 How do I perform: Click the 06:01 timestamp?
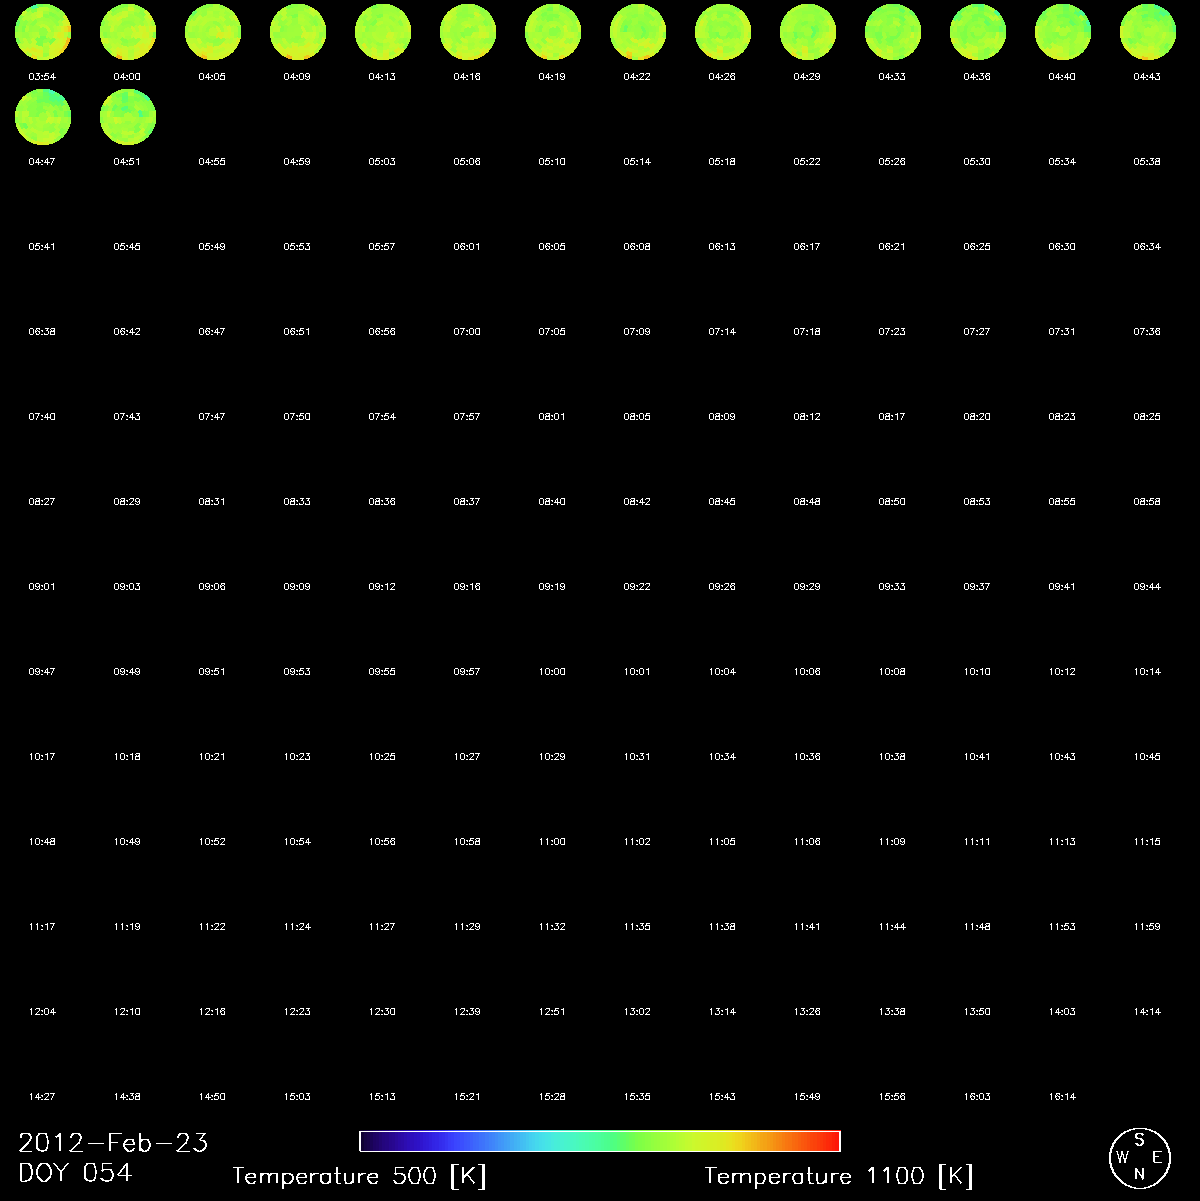[467, 246]
